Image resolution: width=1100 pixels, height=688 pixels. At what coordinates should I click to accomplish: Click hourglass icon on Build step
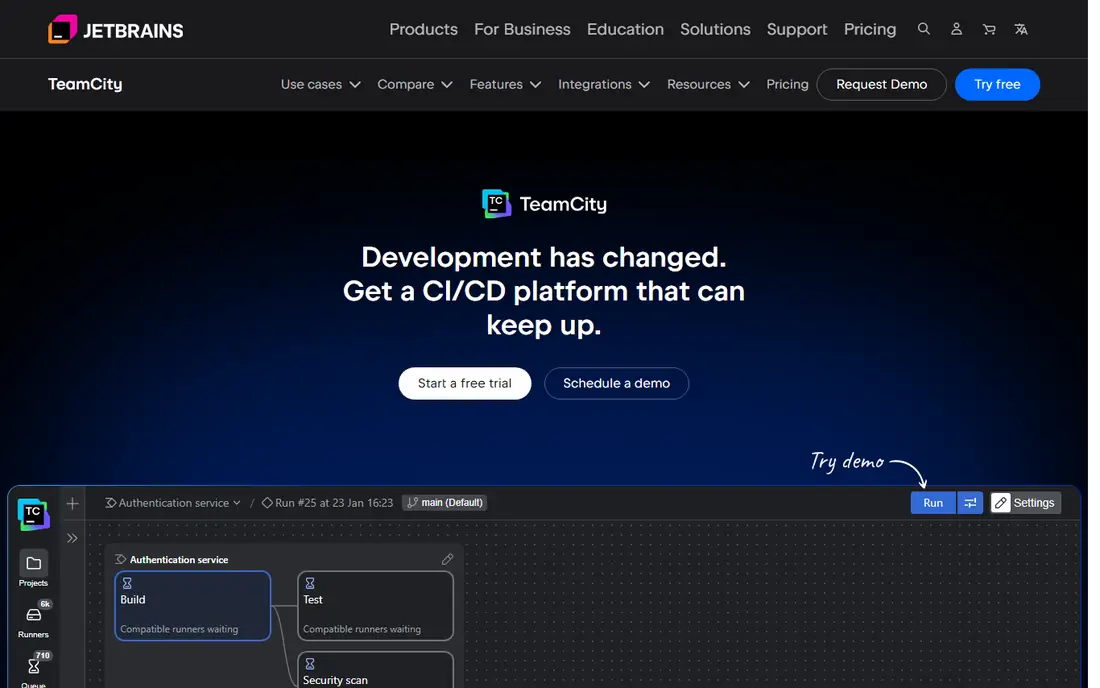(127, 583)
